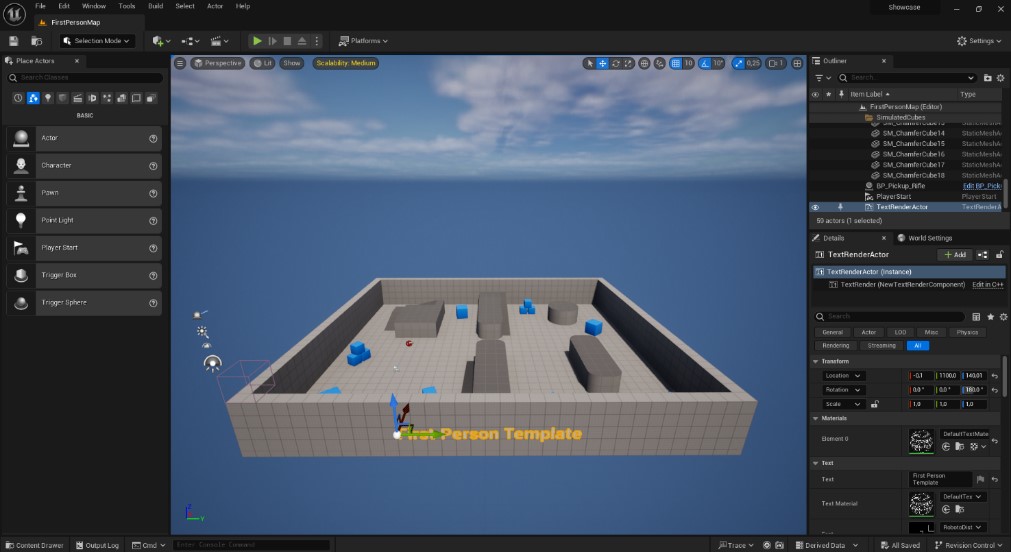Open the quick add actor menu
The height and width of the screenshot is (552, 1011).
pos(161,41)
